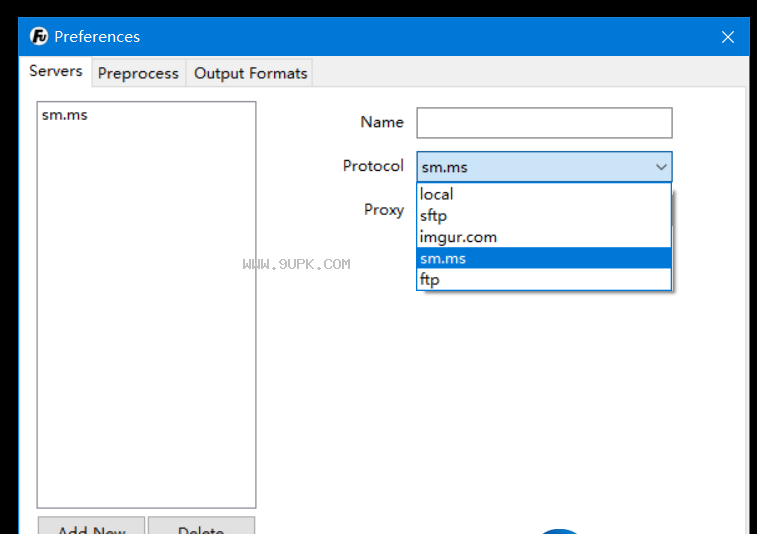Select sm.ms in the server list
The width and height of the screenshot is (757, 534).
(x=146, y=115)
